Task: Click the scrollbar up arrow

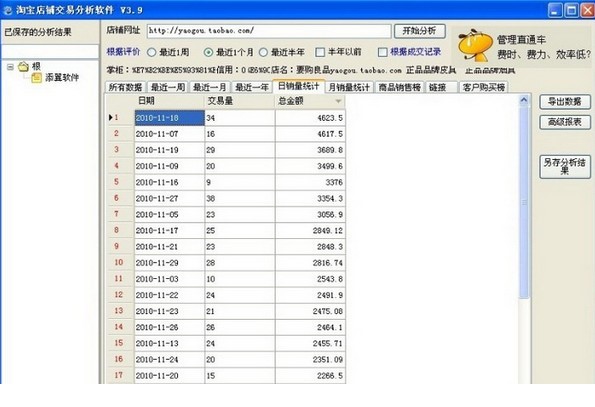Action: (x=524, y=100)
